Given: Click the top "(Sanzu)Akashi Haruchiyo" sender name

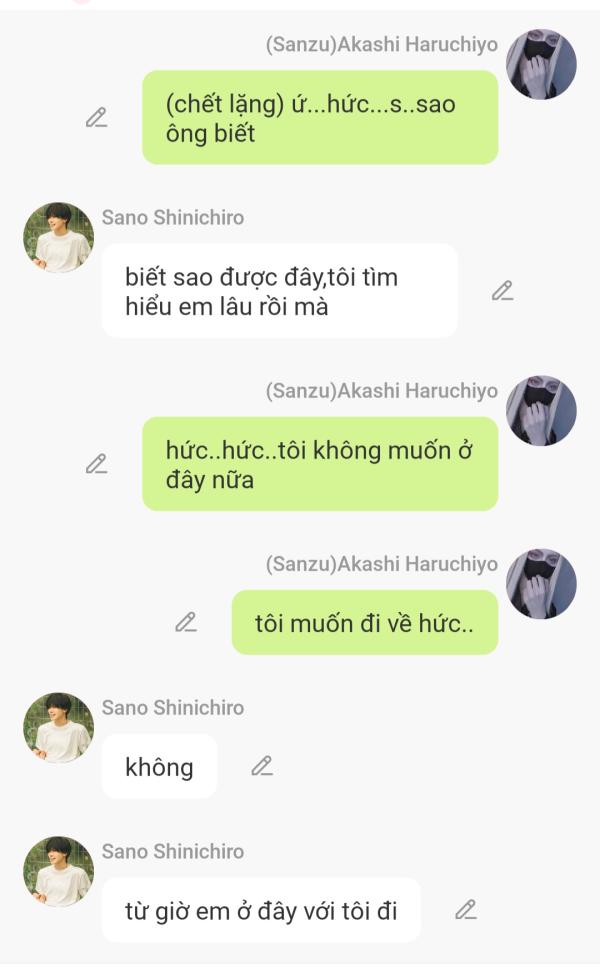Looking at the screenshot, I should coord(381,44).
